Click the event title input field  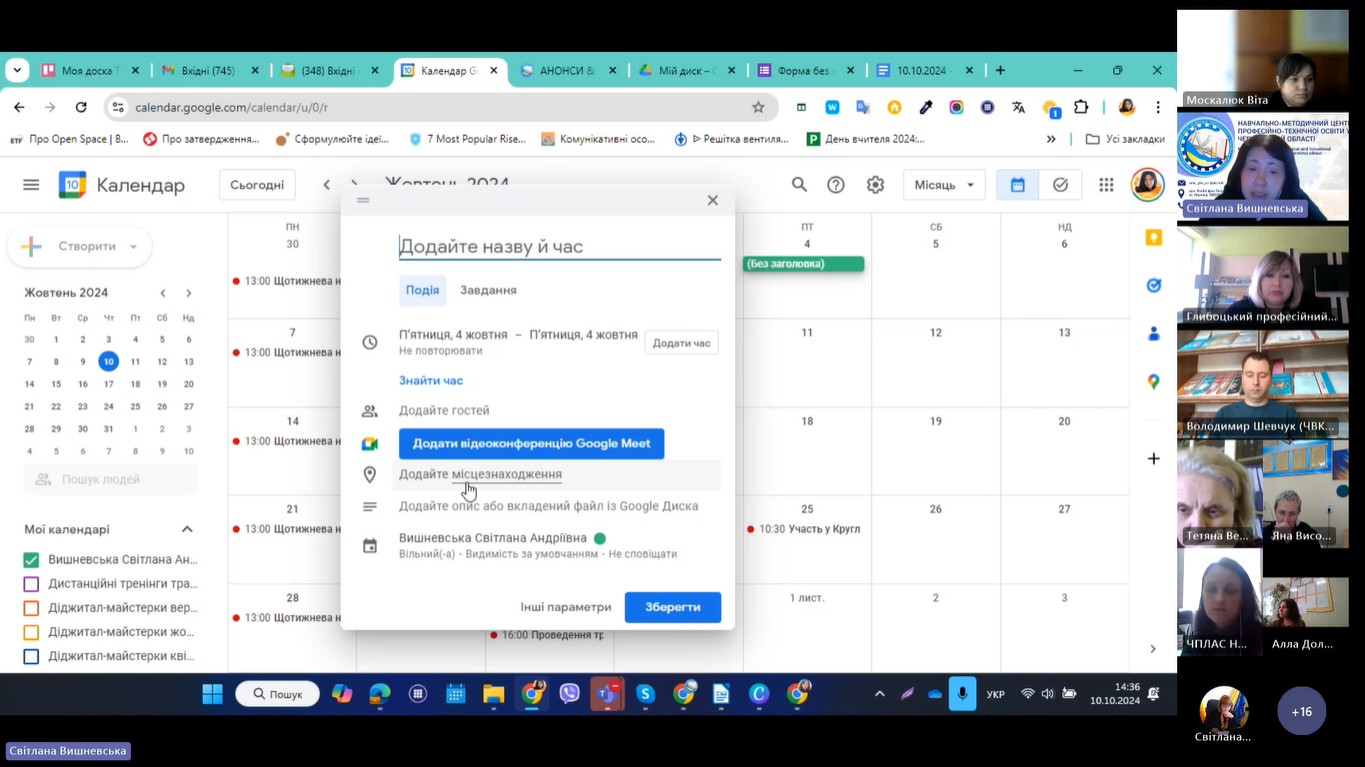tap(558, 246)
